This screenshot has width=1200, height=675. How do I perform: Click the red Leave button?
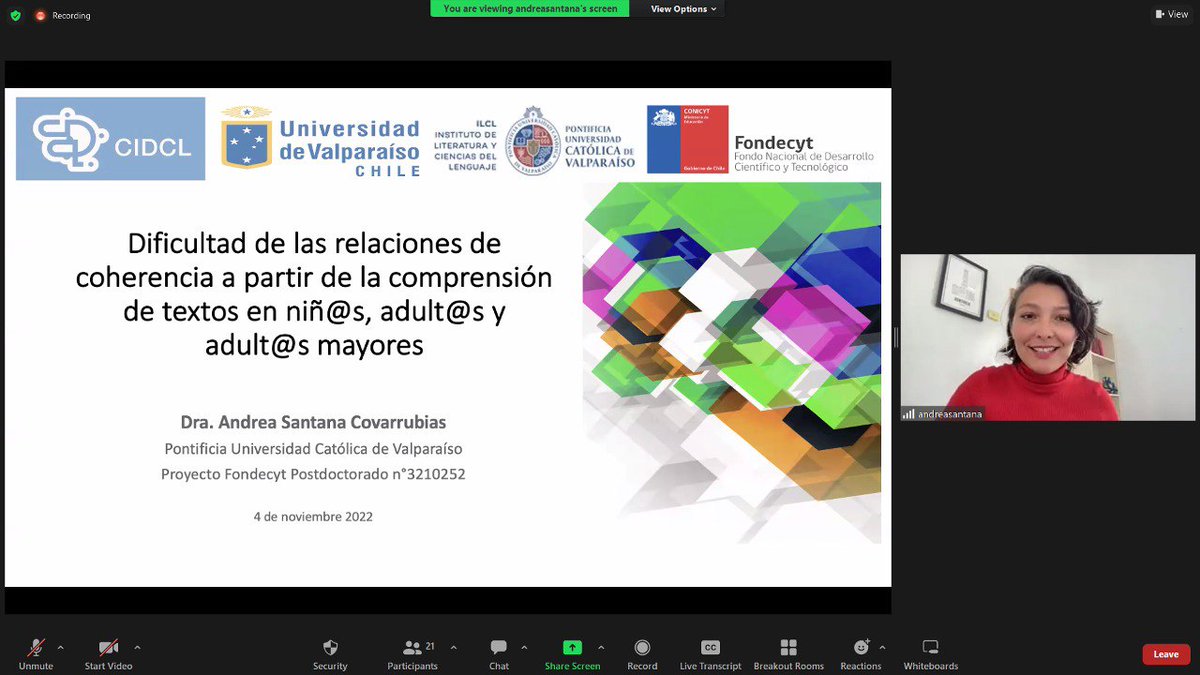(x=1166, y=654)
